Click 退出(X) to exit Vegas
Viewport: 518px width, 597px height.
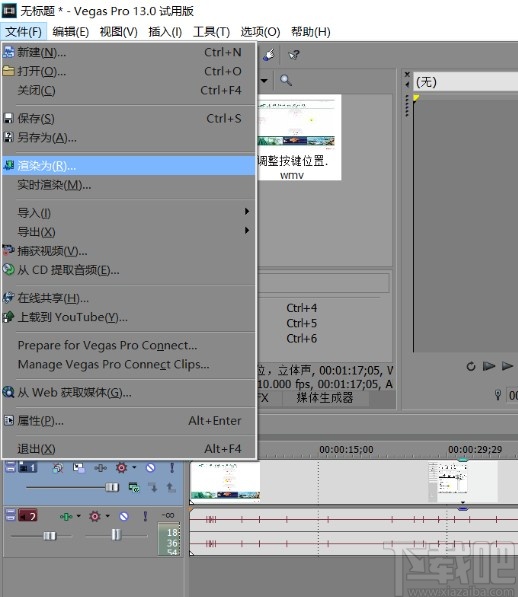pyautogui.click(x=129, y=449)
